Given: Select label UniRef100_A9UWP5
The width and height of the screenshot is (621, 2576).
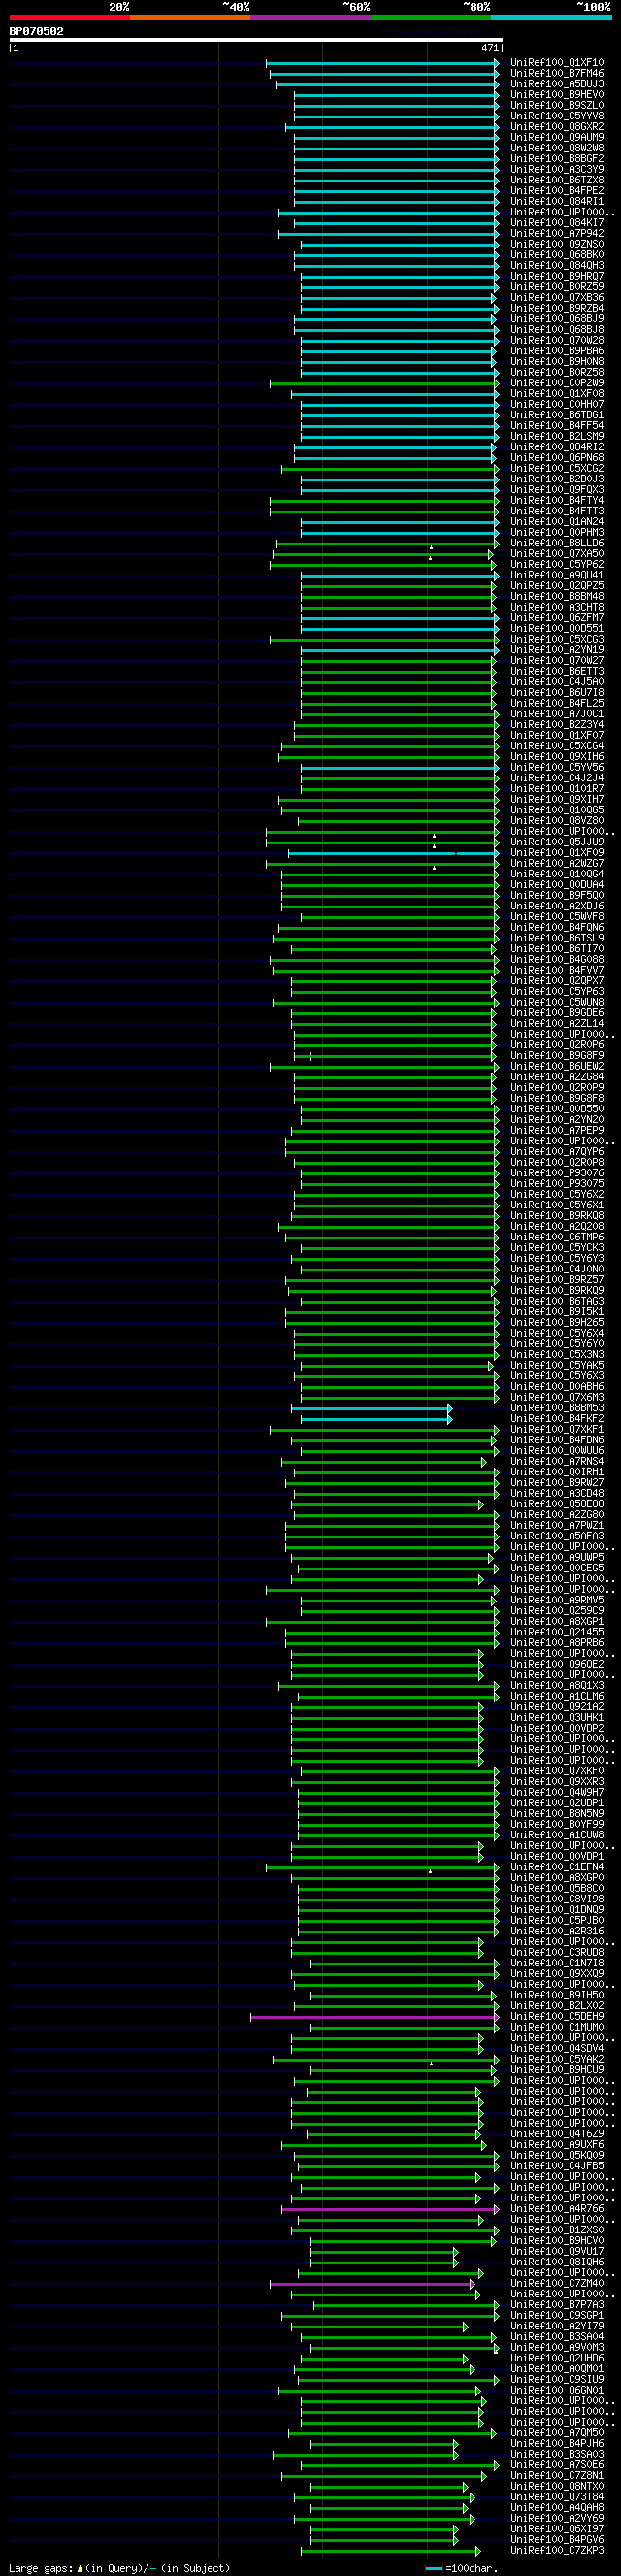Looking at the screenshot, I should (557, 1558).
